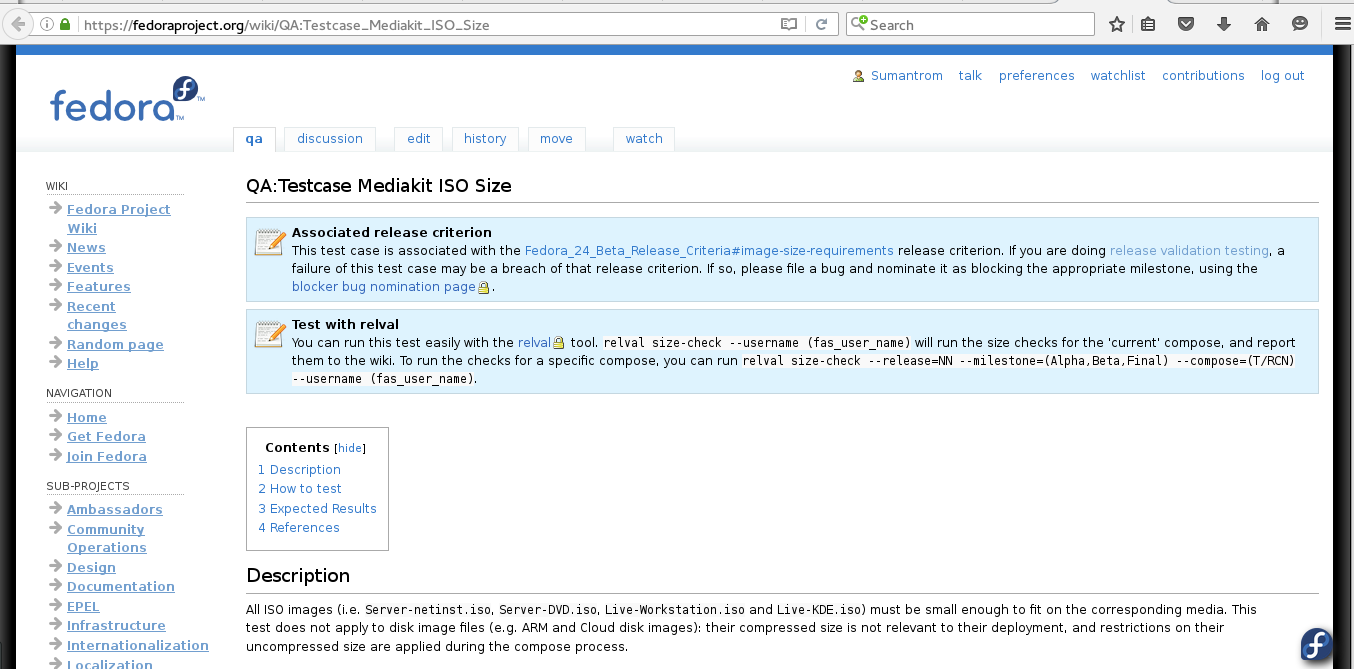Toggle reader view icon in address bar
This screenshot has height=669, width=1354.
pyautogui.click(x=789, y=24)
